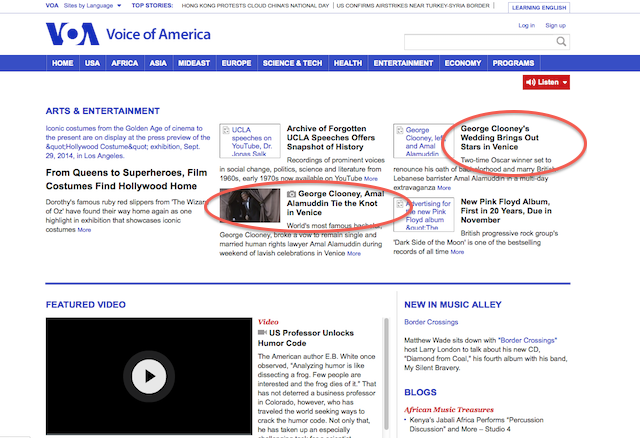Click the search magnifier icon

tap(561, 42)
